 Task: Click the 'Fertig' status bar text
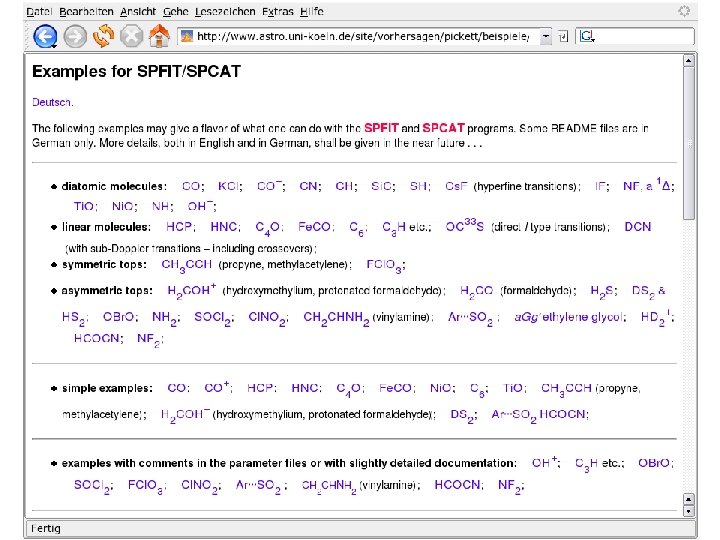click(x=46, y=529)
